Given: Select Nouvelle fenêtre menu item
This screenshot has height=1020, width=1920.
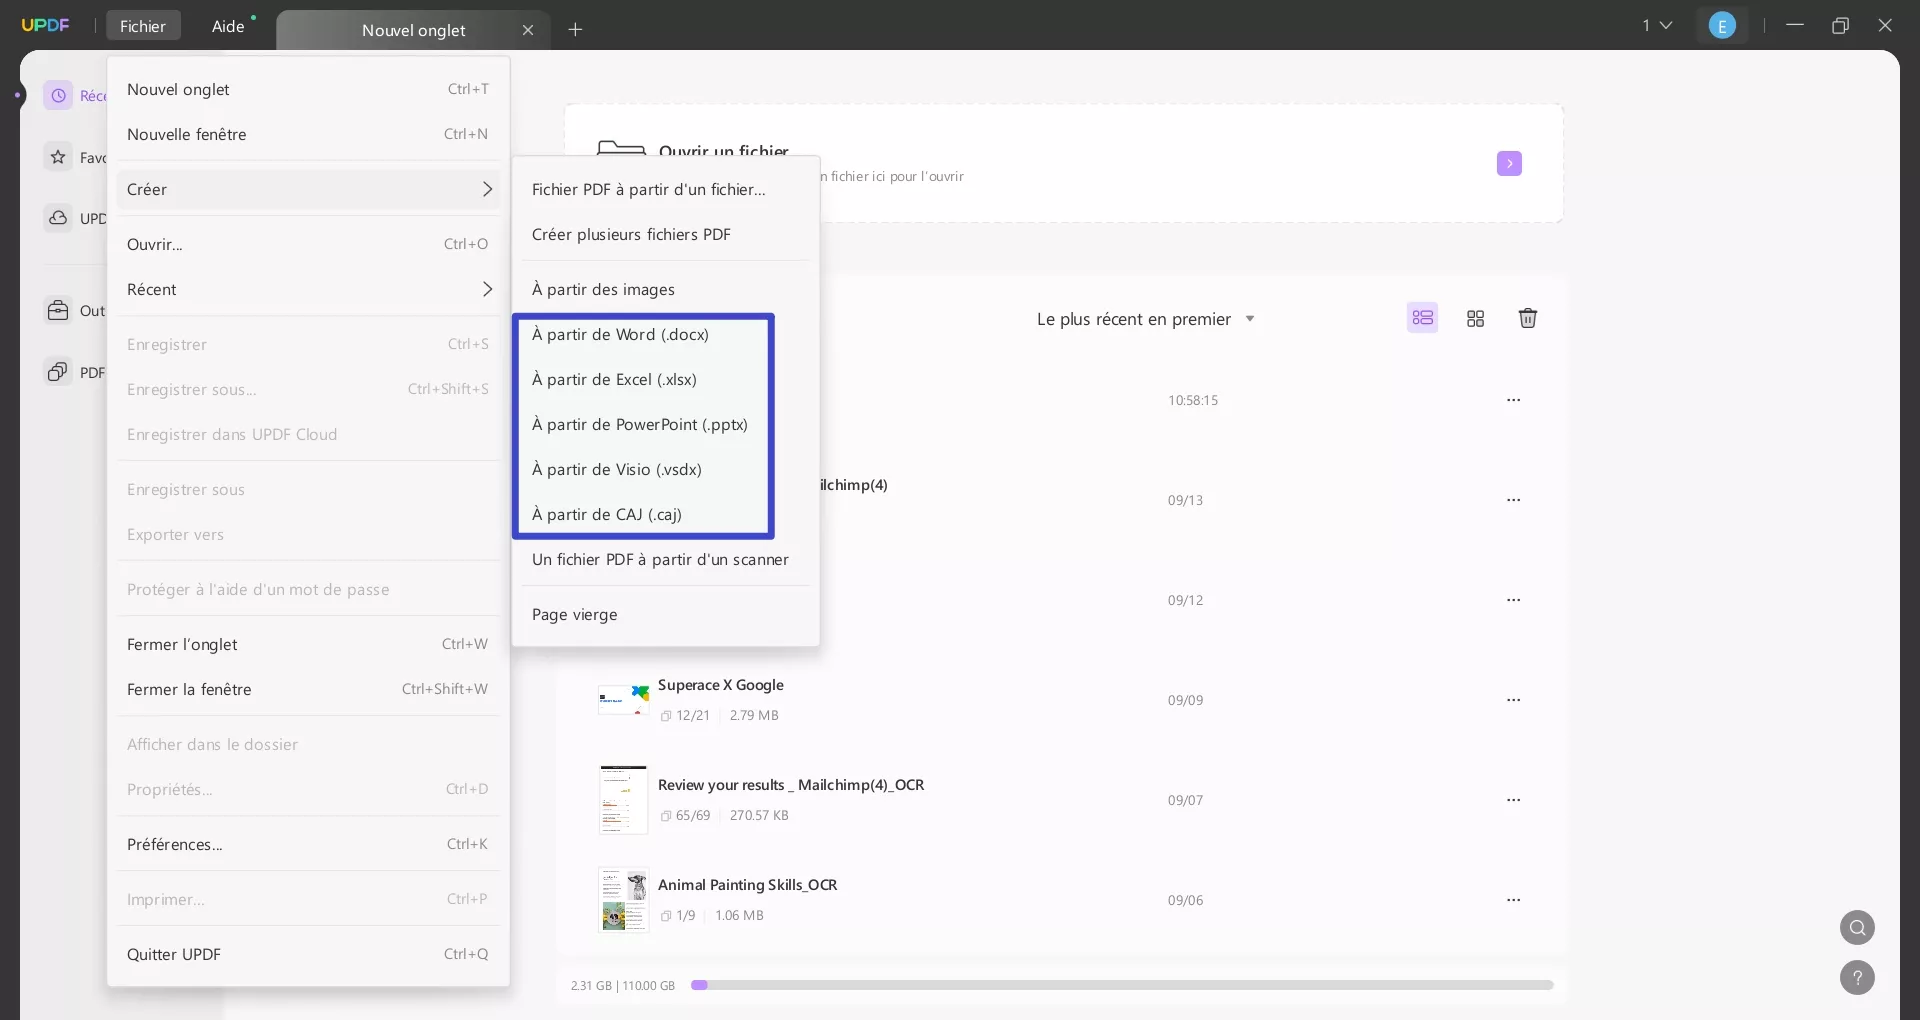Looking at the screenshot, I should point(308,134).
